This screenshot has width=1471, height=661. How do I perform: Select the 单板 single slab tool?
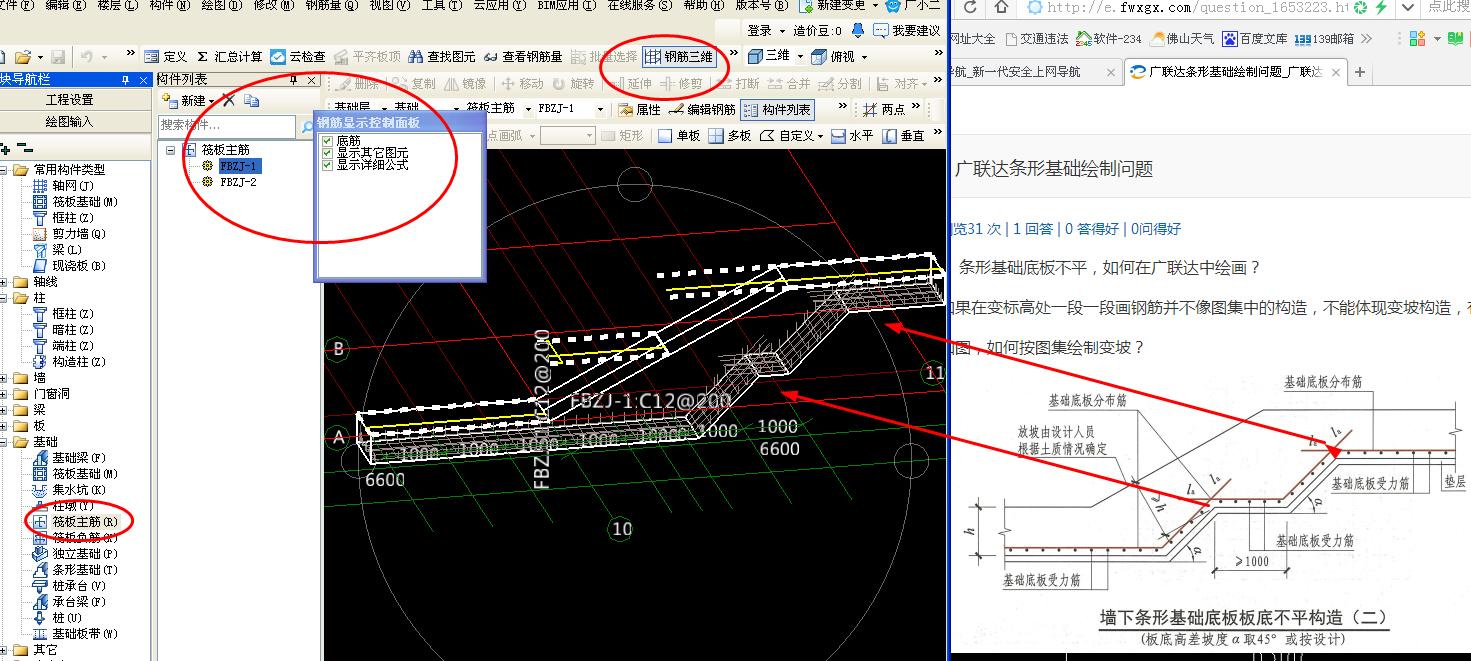[x=678, y=136]
